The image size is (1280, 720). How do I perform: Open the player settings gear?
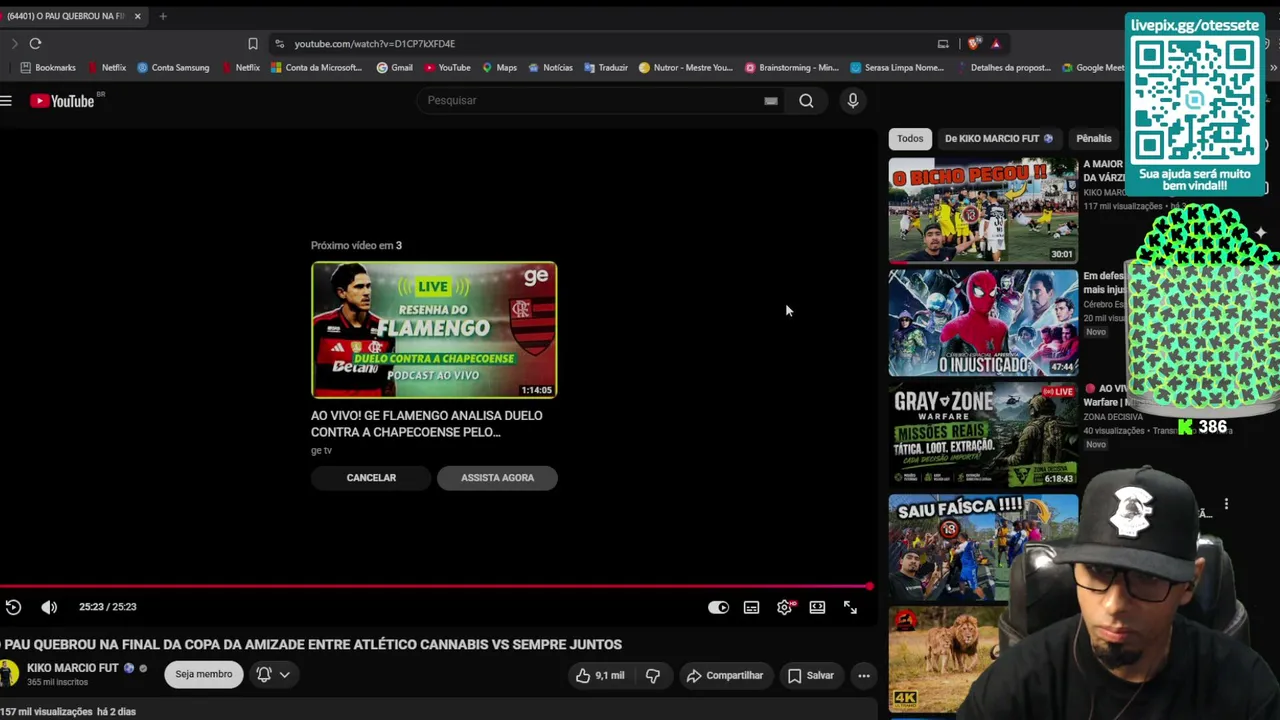(x=785, y=607)
